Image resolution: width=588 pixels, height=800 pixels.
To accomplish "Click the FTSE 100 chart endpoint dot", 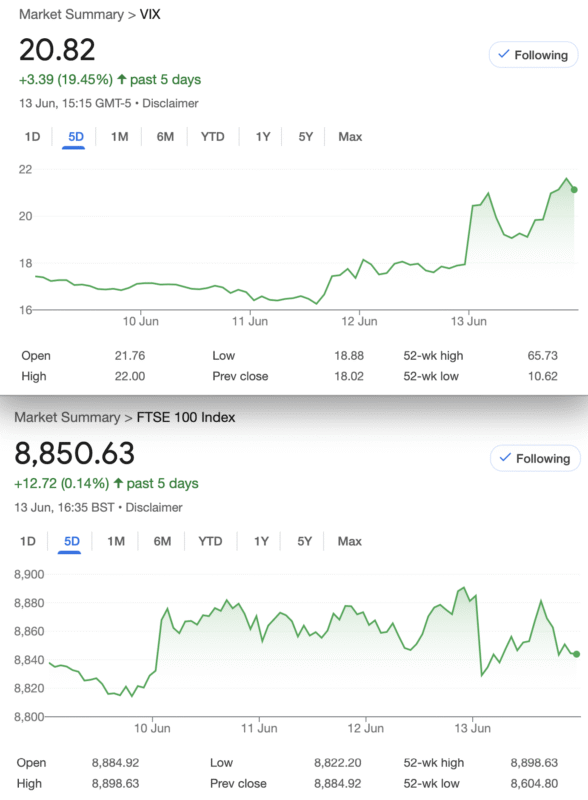I will click(x=576, y=654).
